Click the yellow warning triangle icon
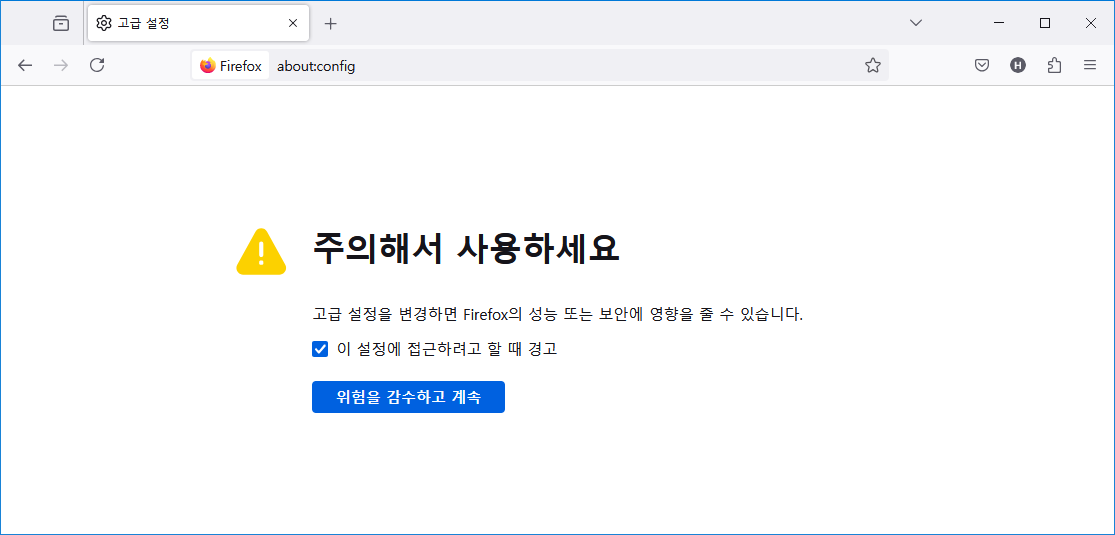 click(261, 251)
